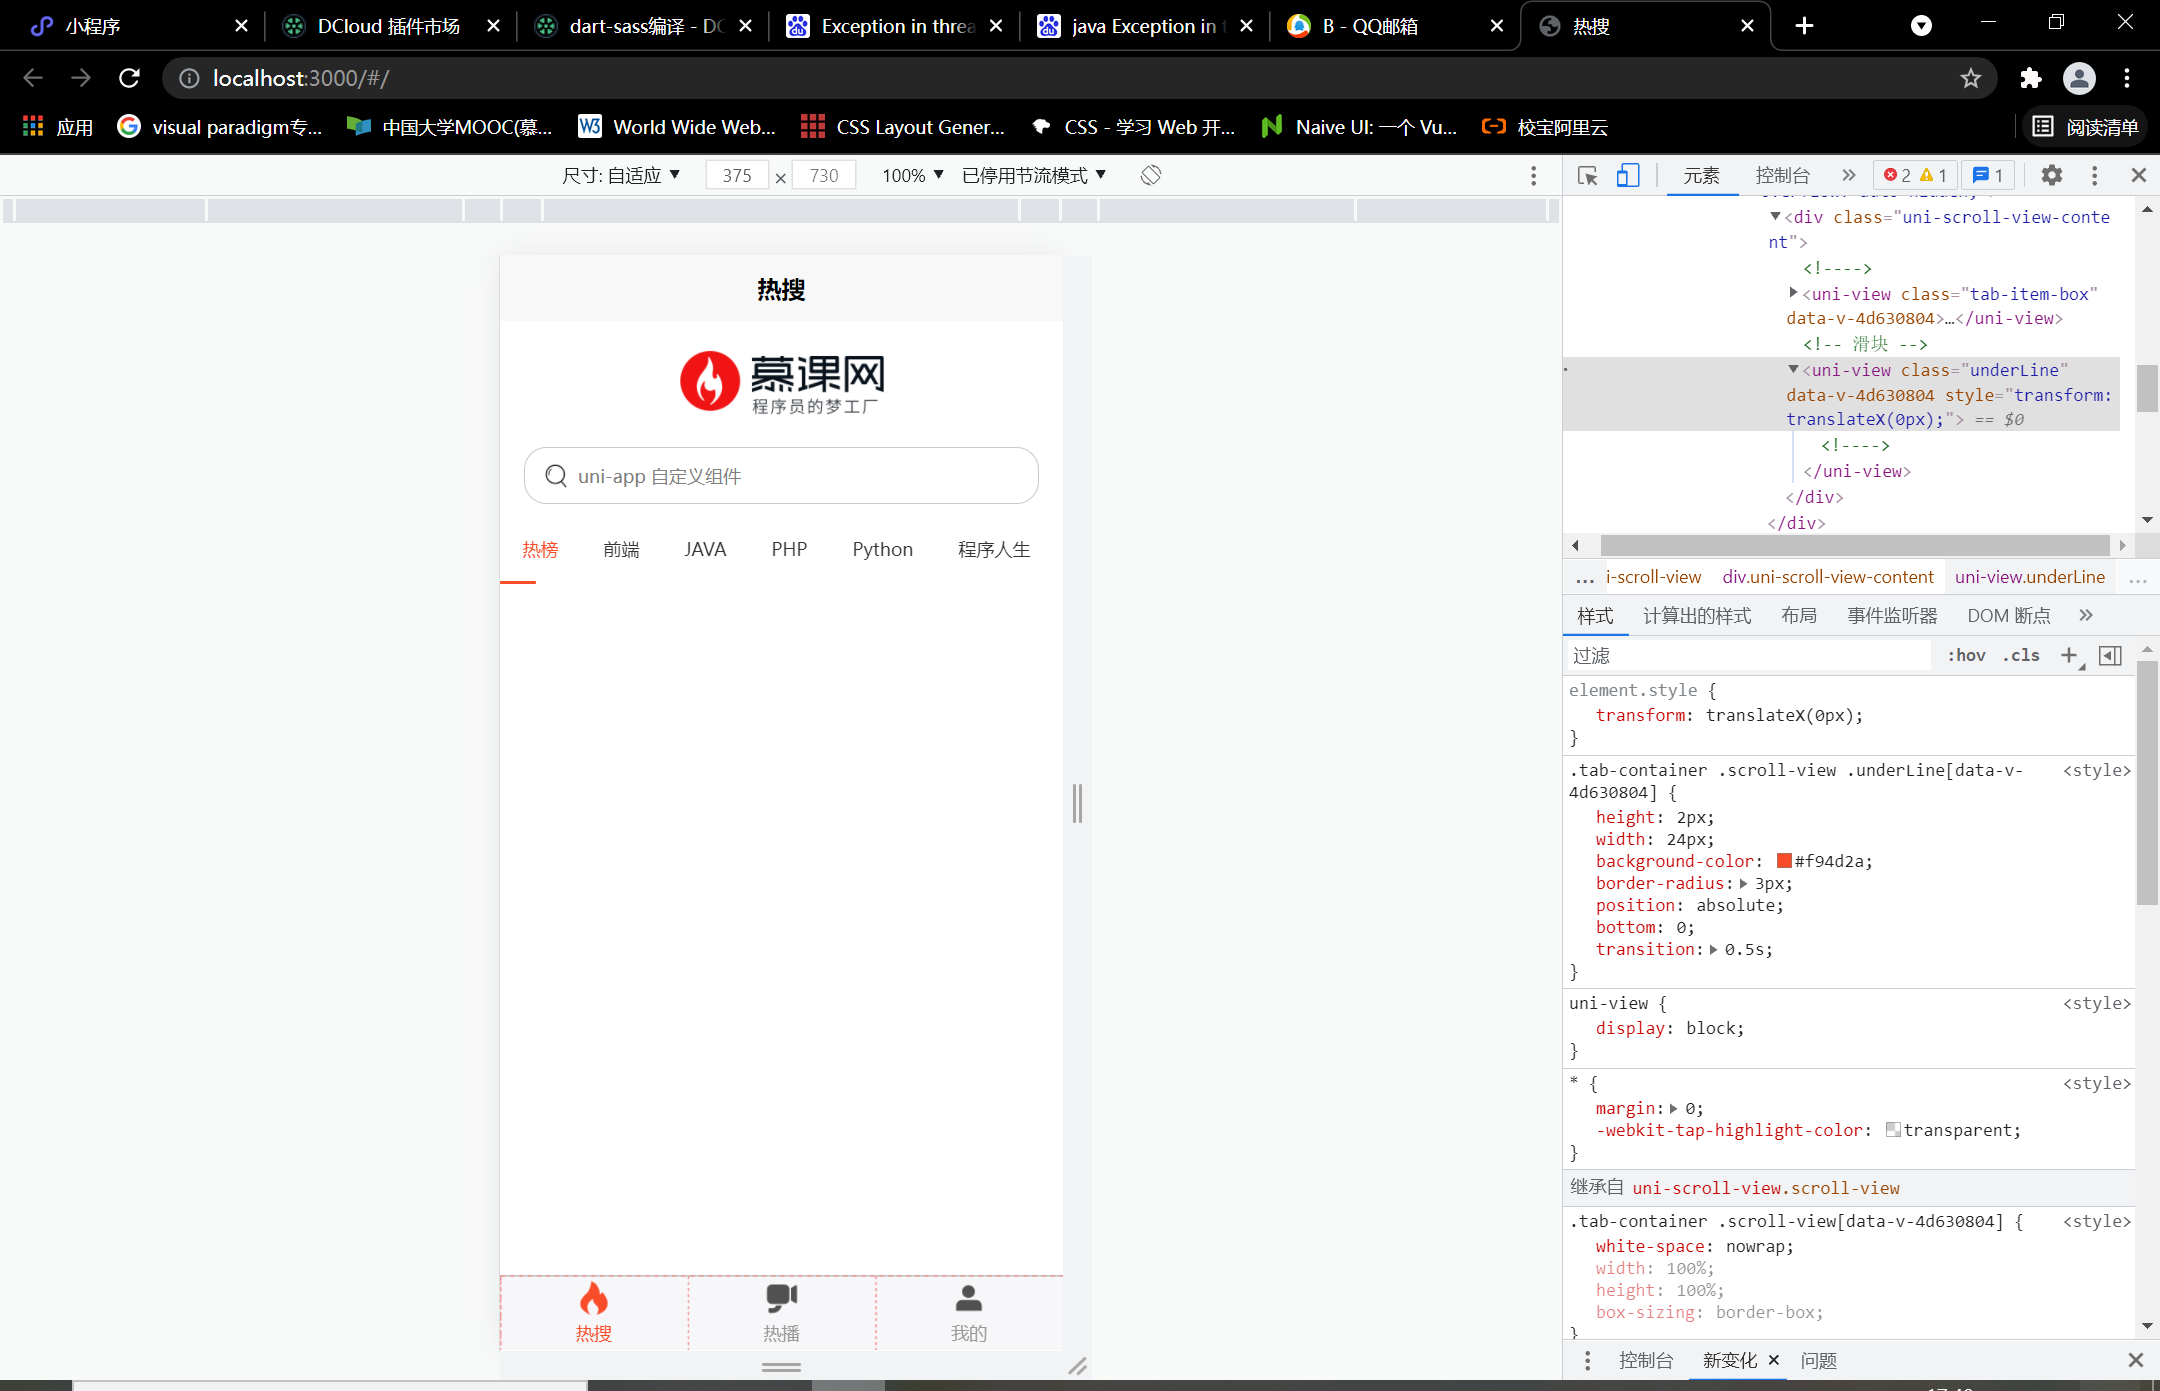This screenshot has height=1391, width=2160.
Task: Open DevTools settings gear
Action: [x=2052, y=176]
